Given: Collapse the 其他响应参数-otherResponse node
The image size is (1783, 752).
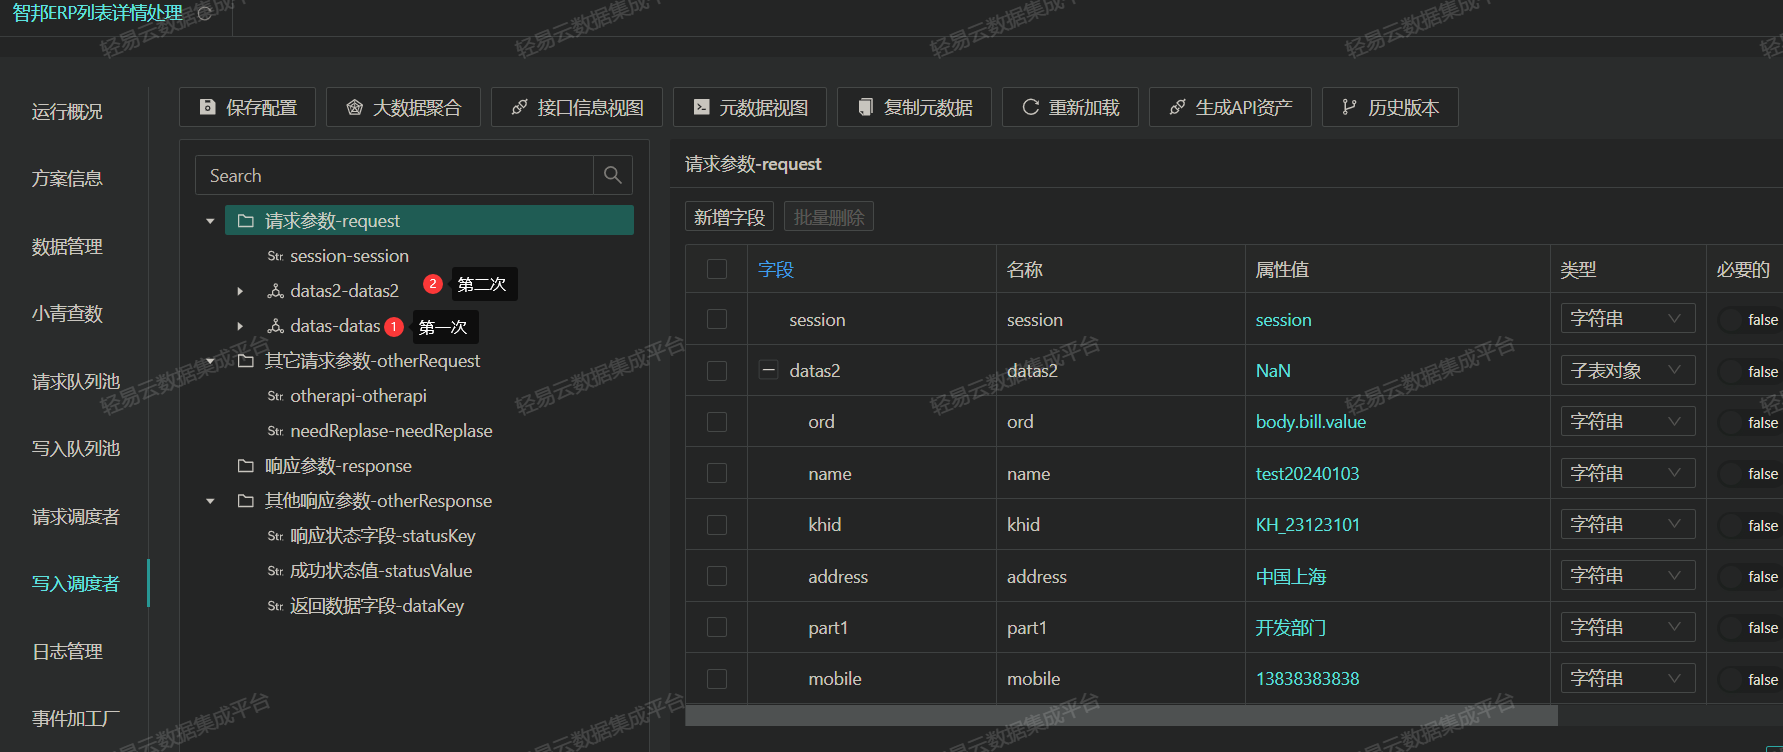Looking at the screenshot, I should click(x=210, y=501).
